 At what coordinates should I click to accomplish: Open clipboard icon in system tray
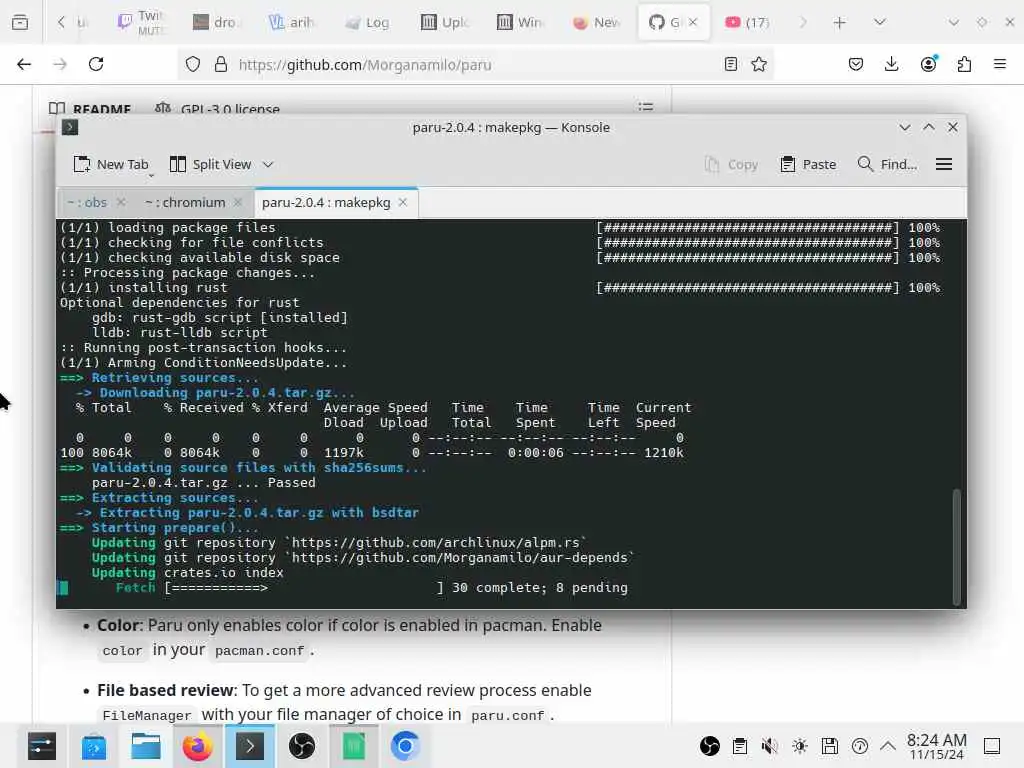point(740,746)
